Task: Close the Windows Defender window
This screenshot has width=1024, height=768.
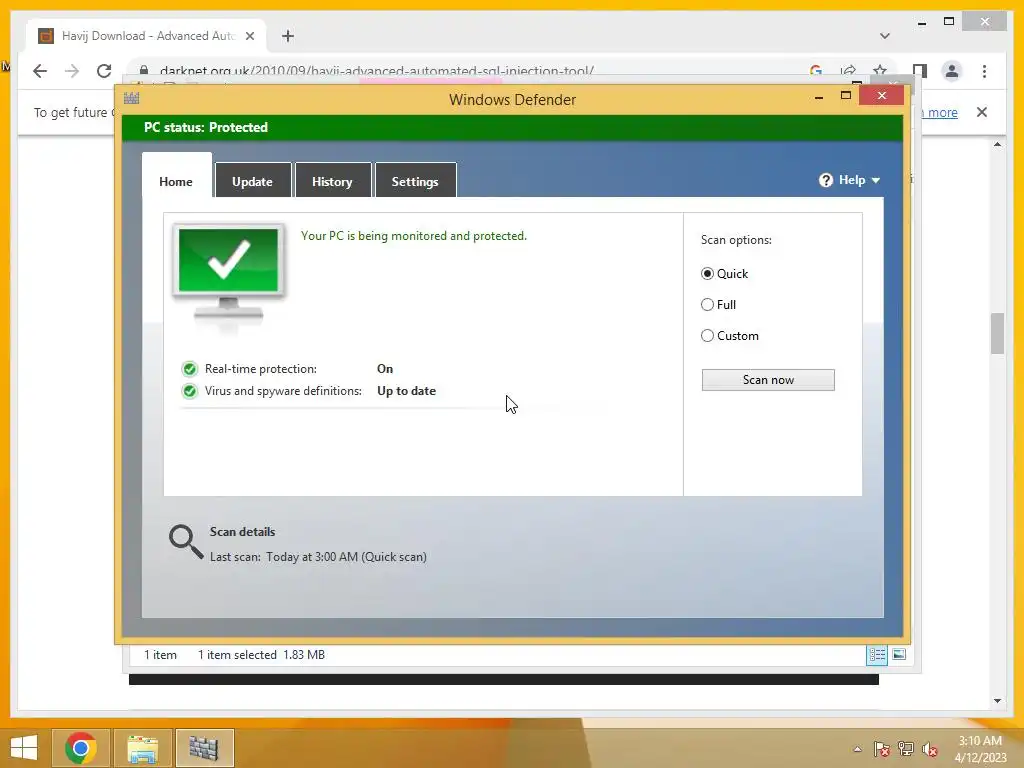Action: 882,96
